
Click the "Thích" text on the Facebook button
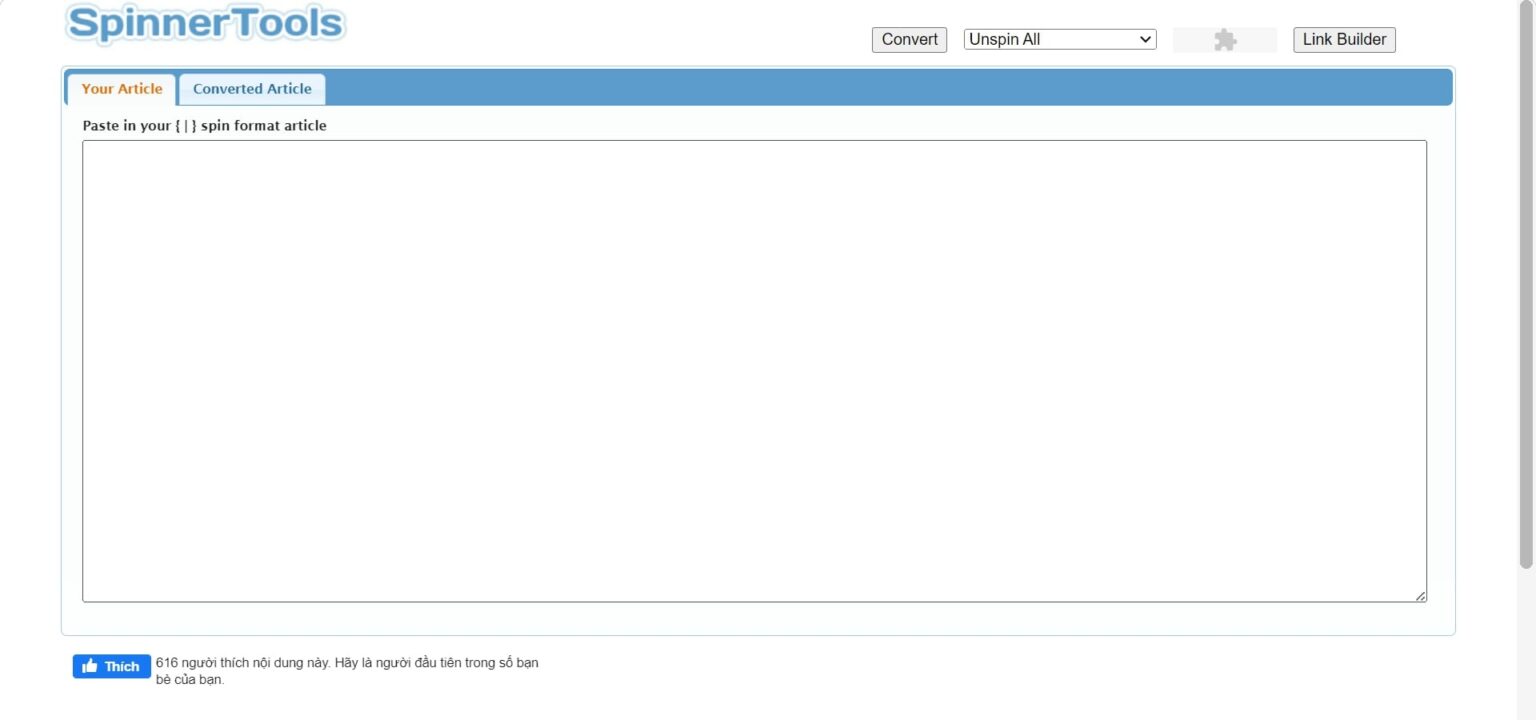(122, 667)
